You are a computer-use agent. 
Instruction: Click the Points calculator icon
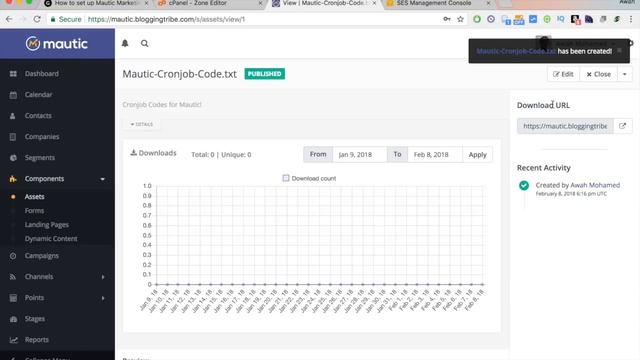[13, 298]
